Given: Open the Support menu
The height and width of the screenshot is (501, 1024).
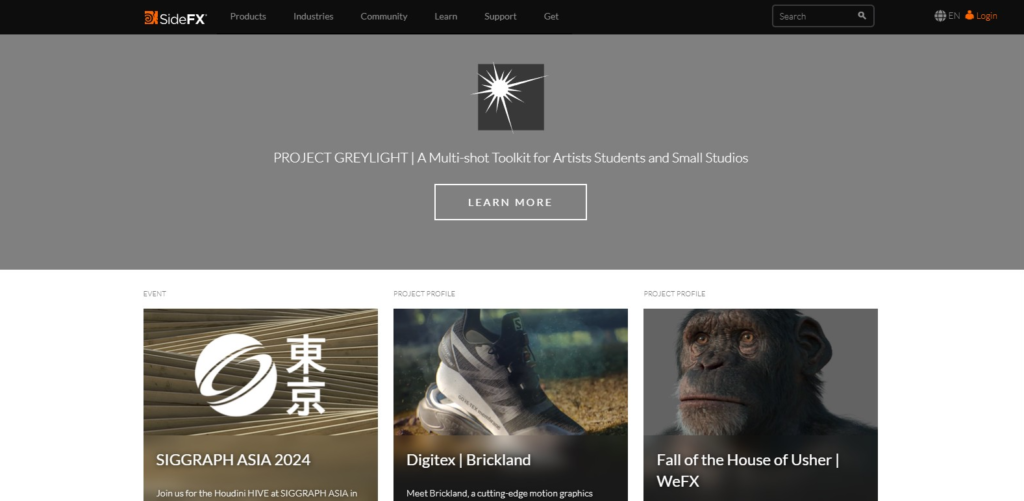Looking at the screenshot, I should tap(500, 16).
